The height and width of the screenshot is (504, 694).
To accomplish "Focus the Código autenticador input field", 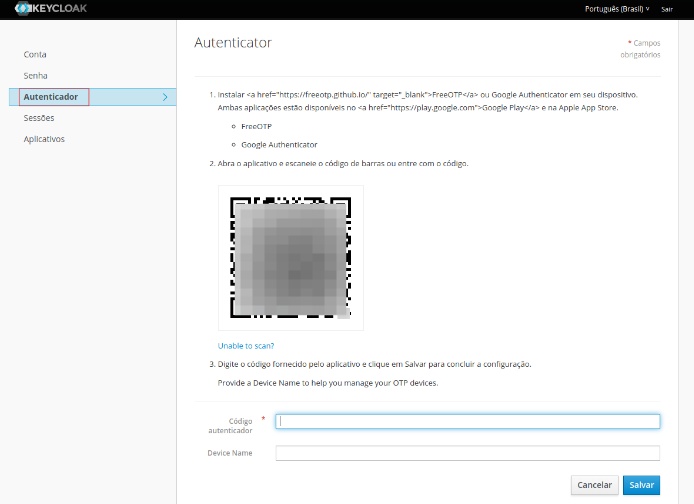I will 467,421.
